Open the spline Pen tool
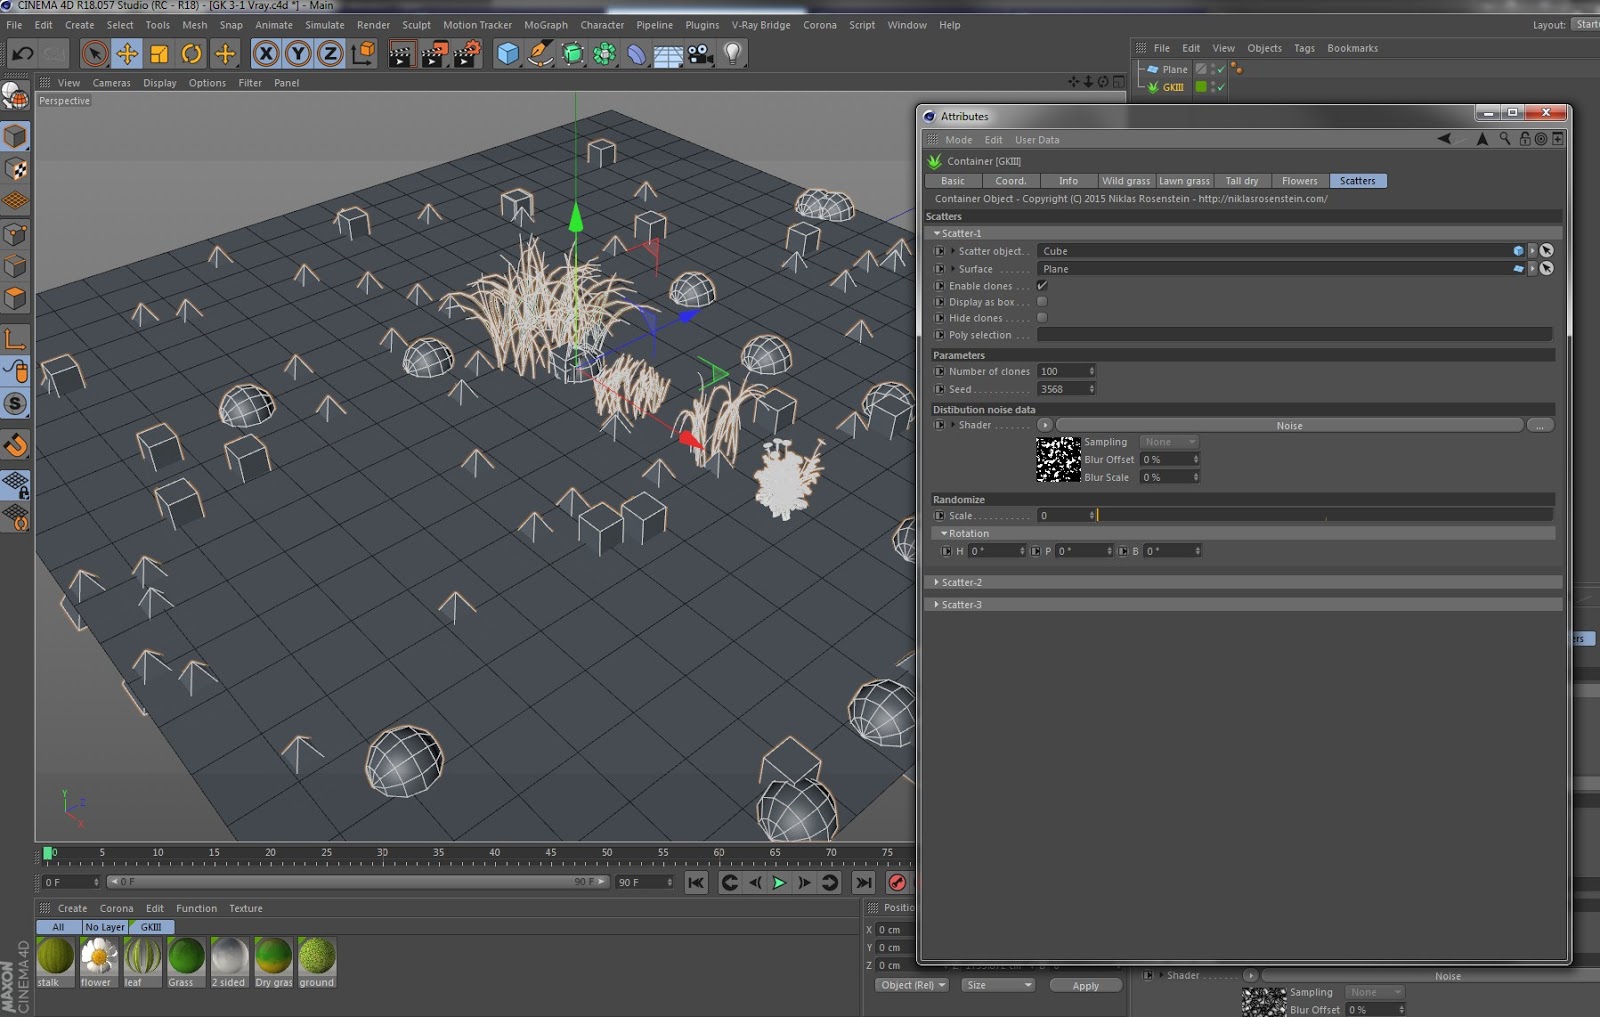The image size is (1600, 1017). click(x=540, y=53)
